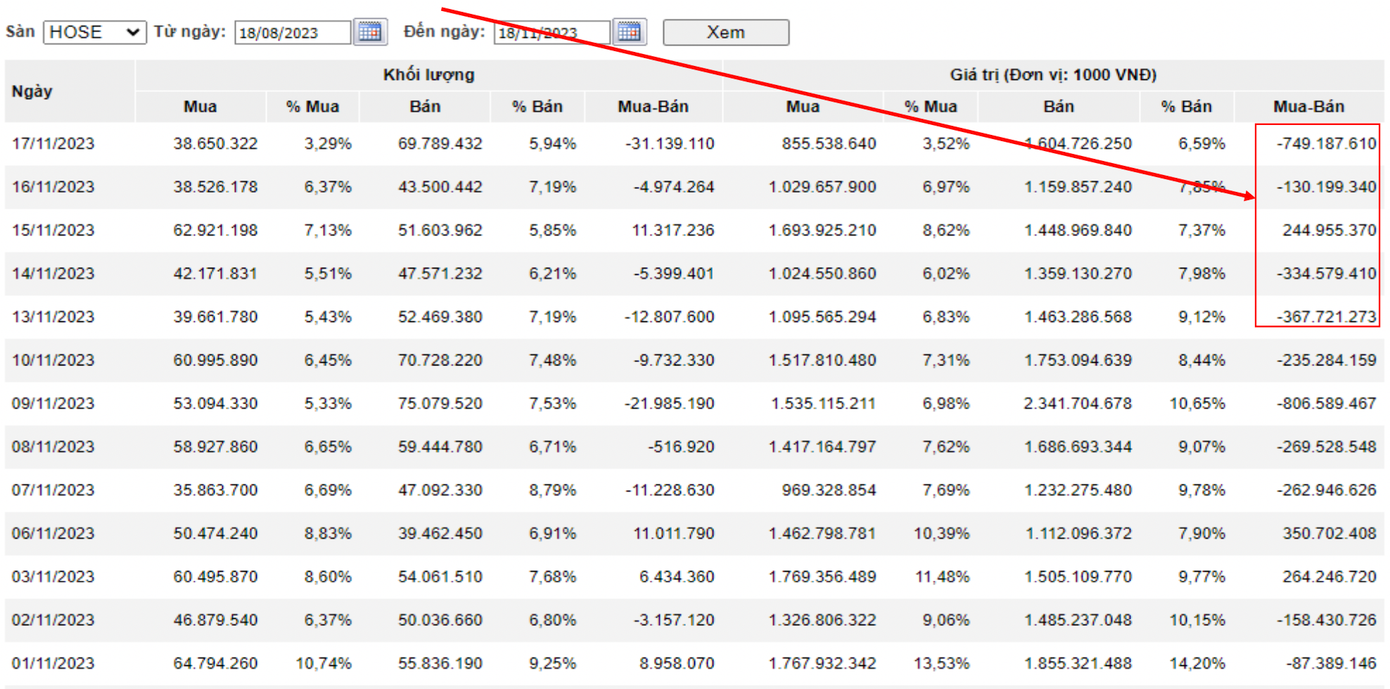This screenshot has width=1390, height=689.
Task: Click into the Từ ngày date field
Action: pos(292,33)
